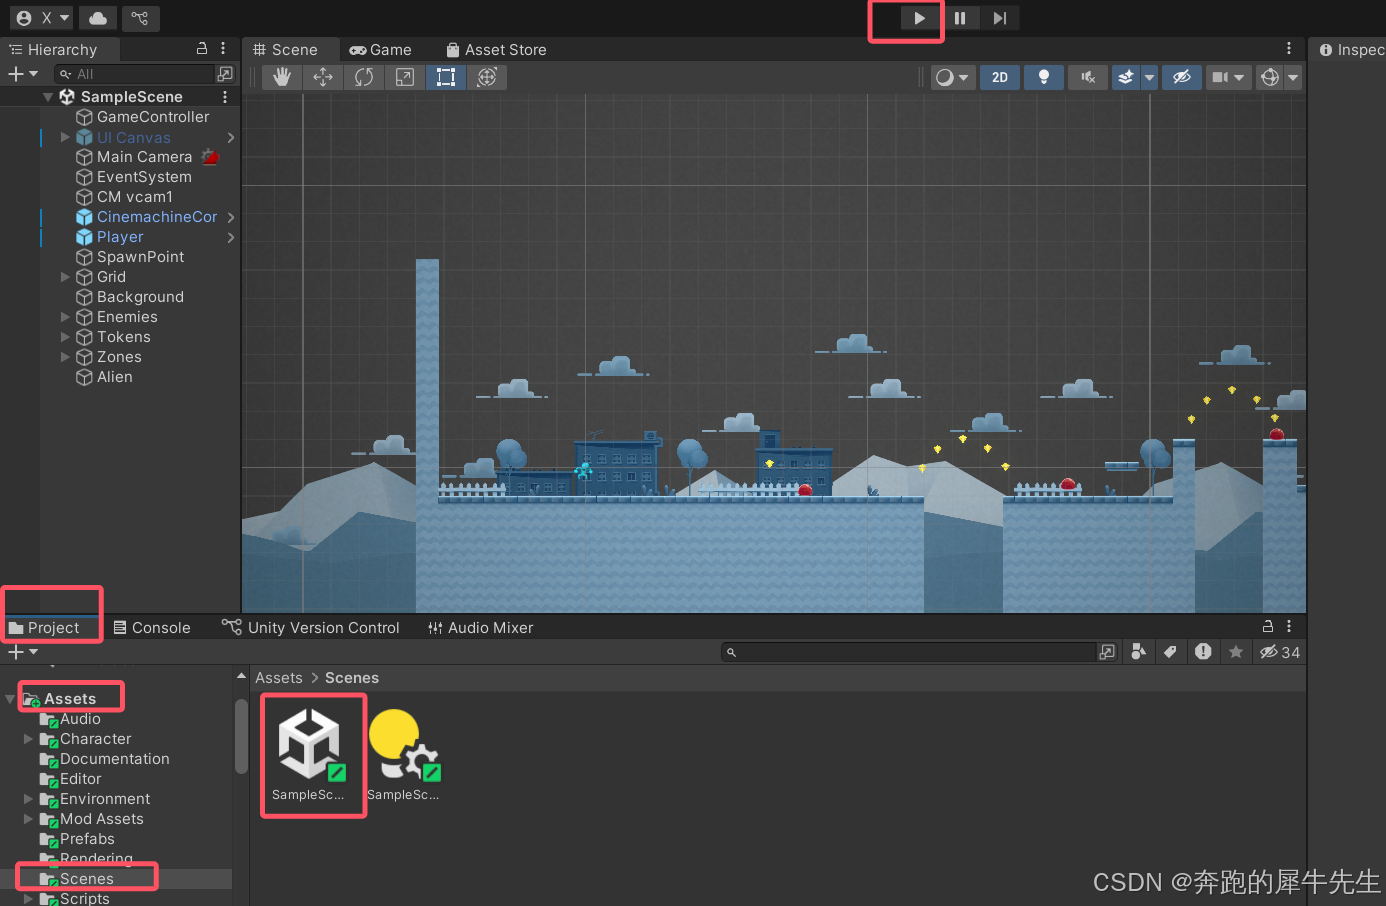Open the SampleScene three-dot options menu
Screen dimensions: 1386x906
click(x=225, y=97)
